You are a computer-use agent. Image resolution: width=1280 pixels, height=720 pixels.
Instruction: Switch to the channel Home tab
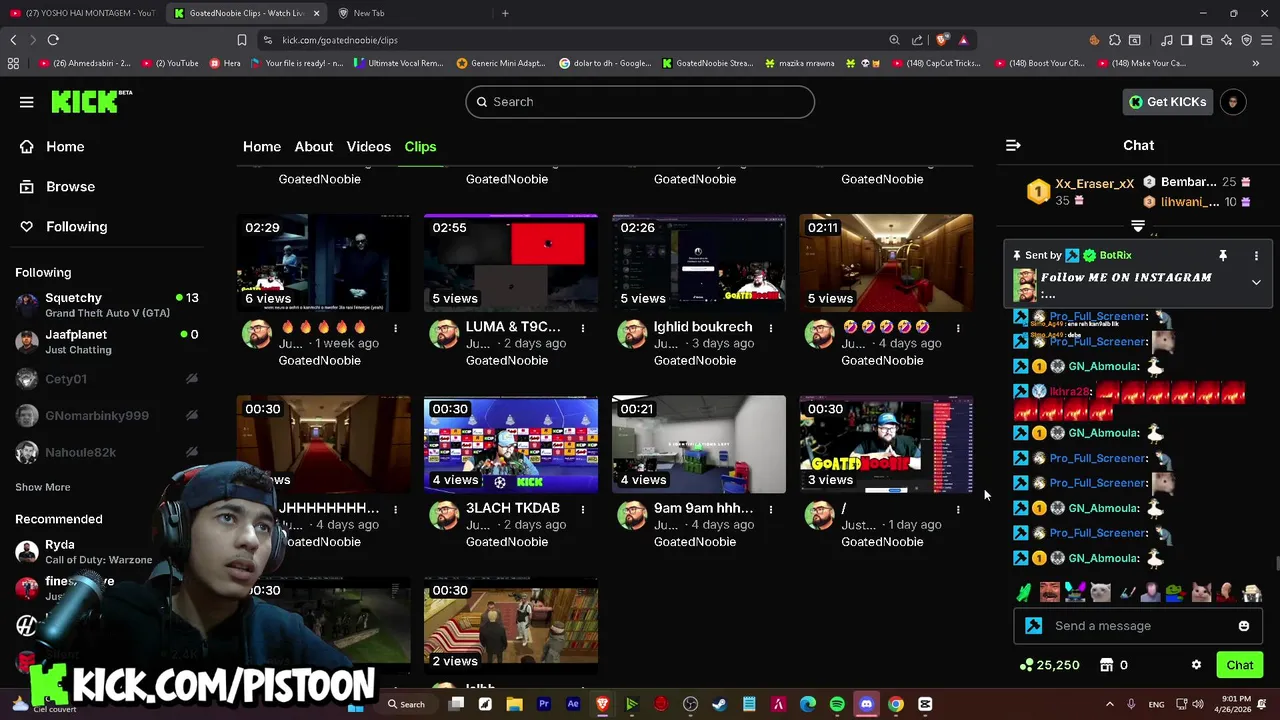pyautogui.click(x=262, y=146)
